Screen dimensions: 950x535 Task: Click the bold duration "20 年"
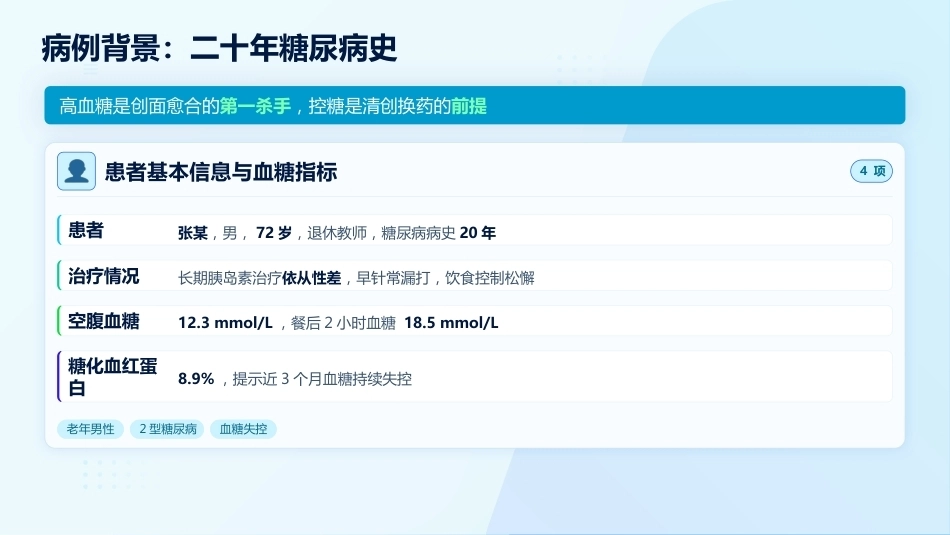click(x=477, y=233)
